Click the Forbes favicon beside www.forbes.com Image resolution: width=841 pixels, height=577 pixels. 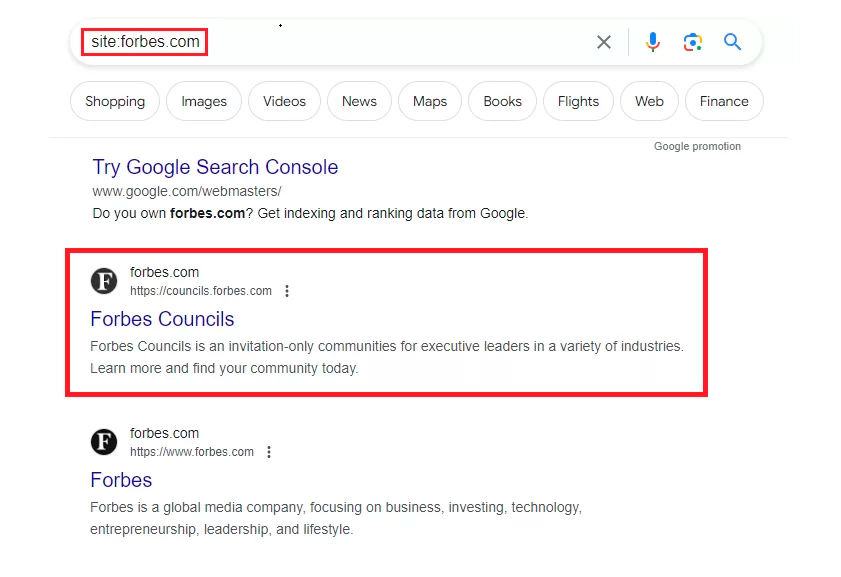pos(104,442)
